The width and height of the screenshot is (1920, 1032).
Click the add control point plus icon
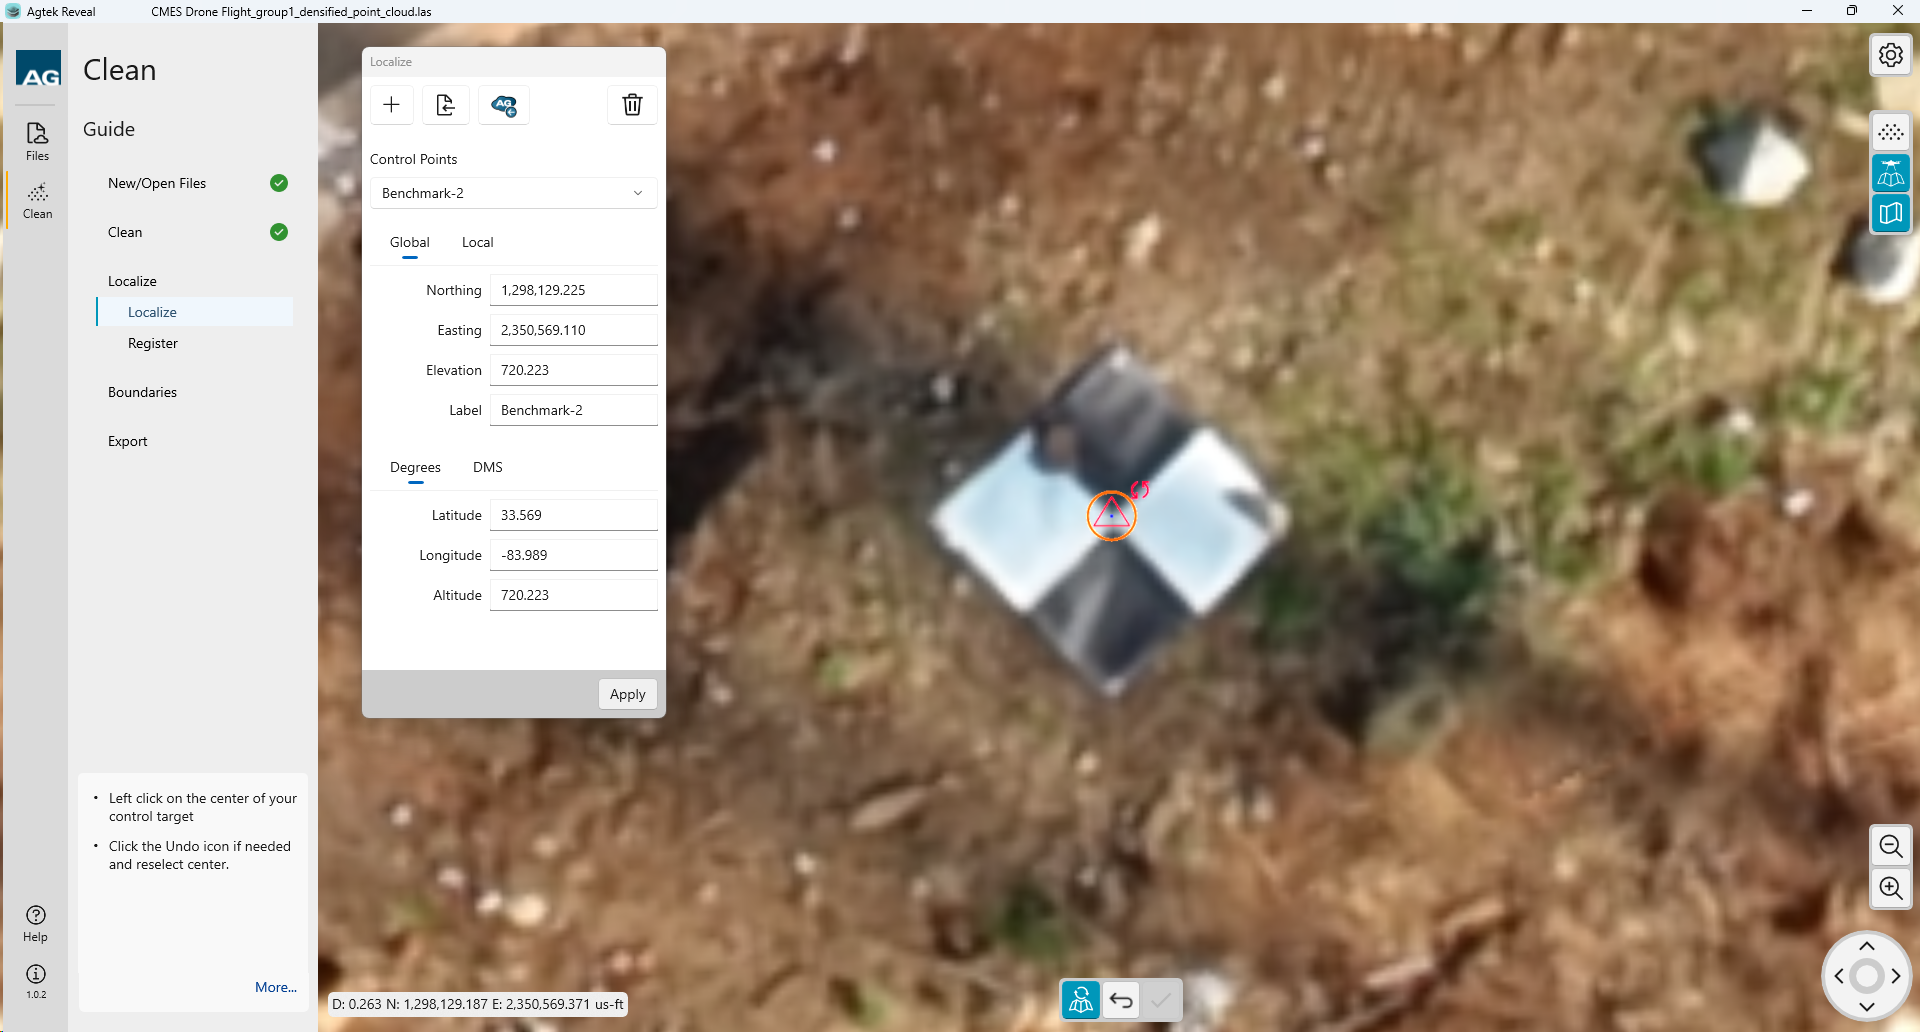pos(391,105)
